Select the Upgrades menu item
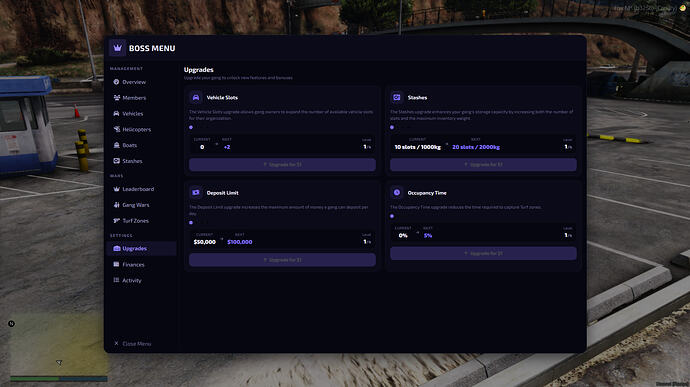Image resolution: width=690 pixels, height=387 pixels. (141, 249)
